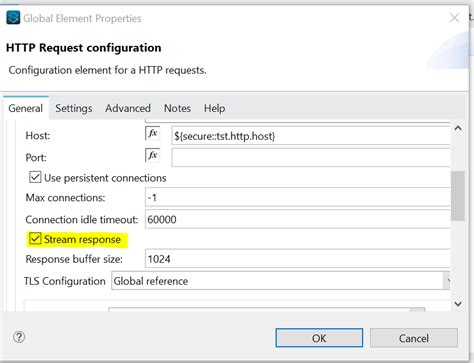This screenshot has height=363, width=474.
Task: Switch to the General tab
Action: (26, 108)
